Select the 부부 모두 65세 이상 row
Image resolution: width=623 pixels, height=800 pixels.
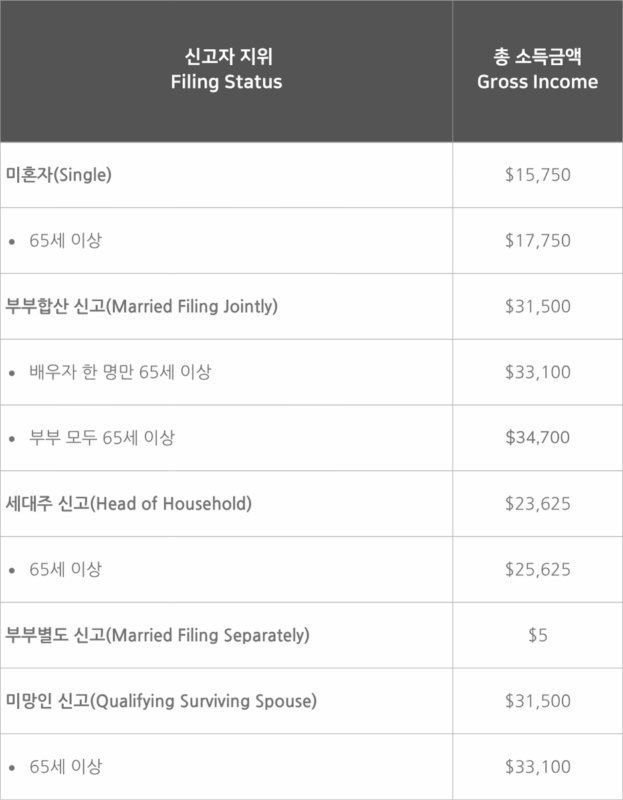106,438
